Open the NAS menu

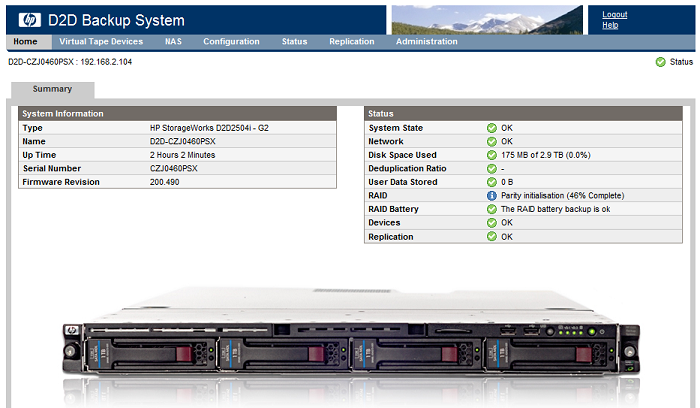click(x=173, y=42)
